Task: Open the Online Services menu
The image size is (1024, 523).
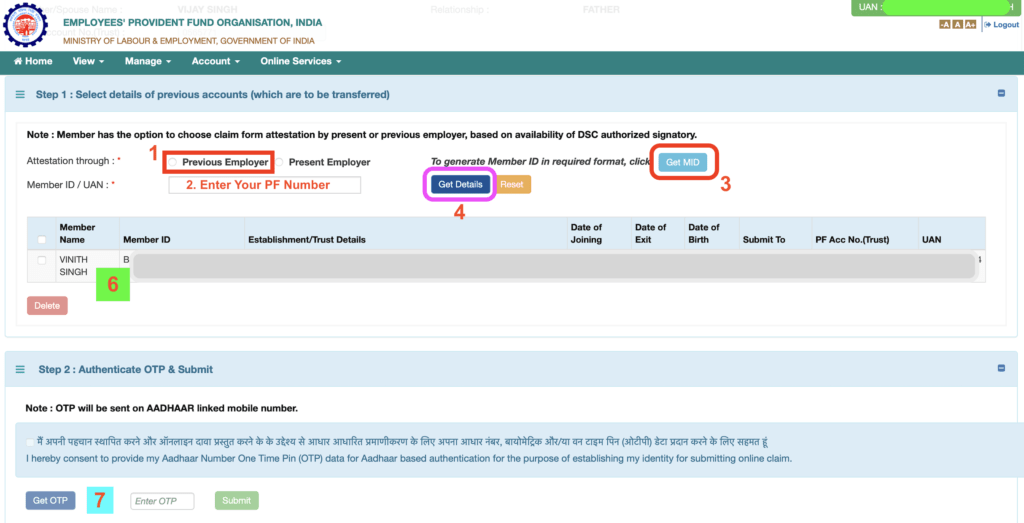Action: [300, 61]
